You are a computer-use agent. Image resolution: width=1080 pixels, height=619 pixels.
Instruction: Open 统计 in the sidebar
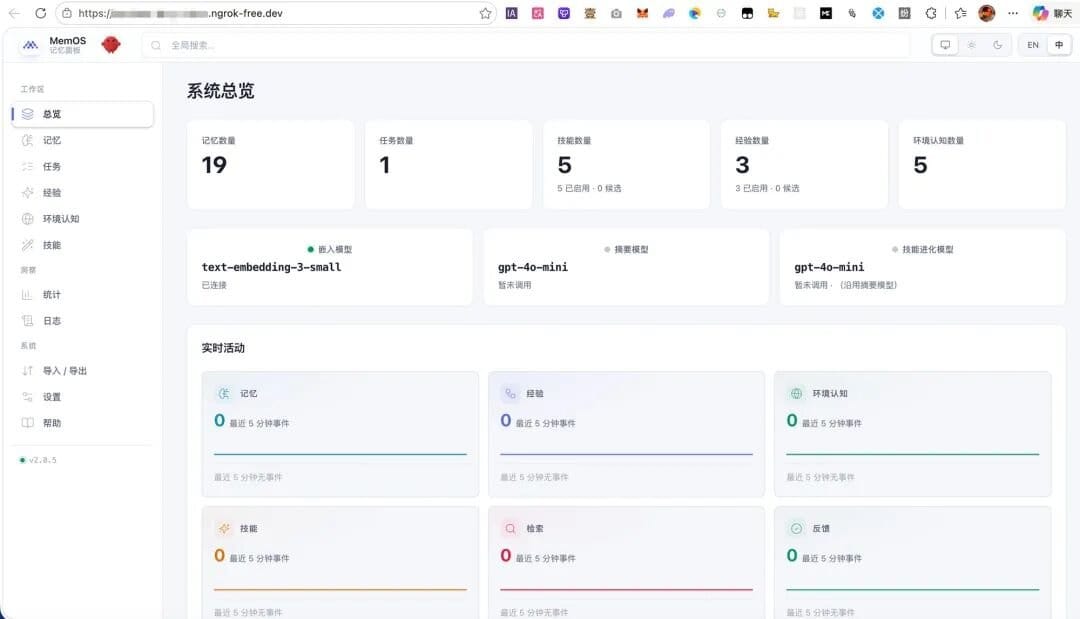pos(82,295)
